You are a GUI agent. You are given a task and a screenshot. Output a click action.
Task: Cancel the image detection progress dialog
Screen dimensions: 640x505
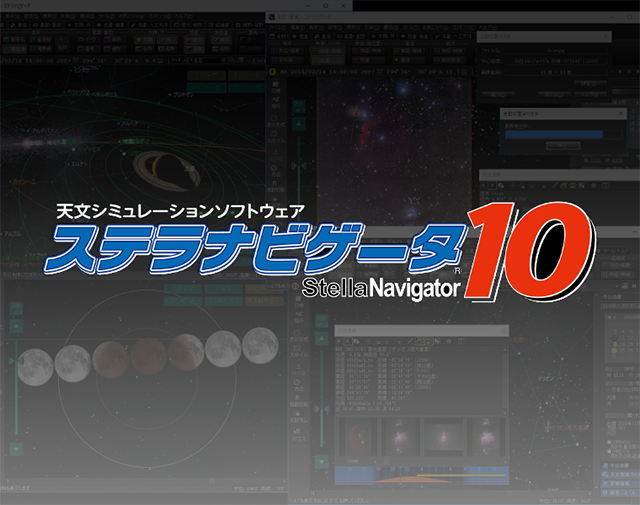coord(563,146)
